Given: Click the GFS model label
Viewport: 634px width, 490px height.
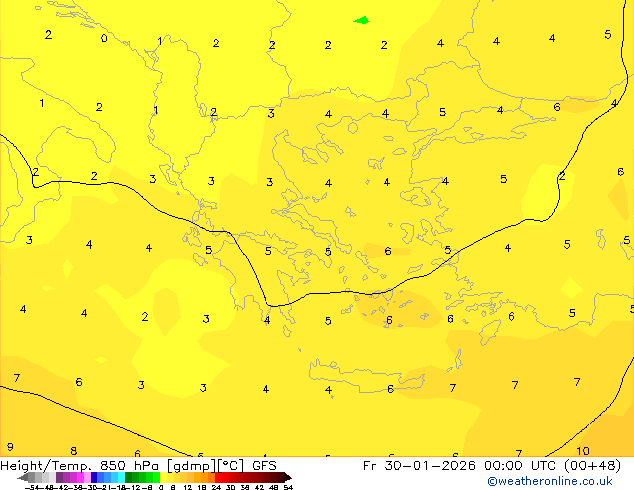Looking at the screenshot, I should pos(264,466).
